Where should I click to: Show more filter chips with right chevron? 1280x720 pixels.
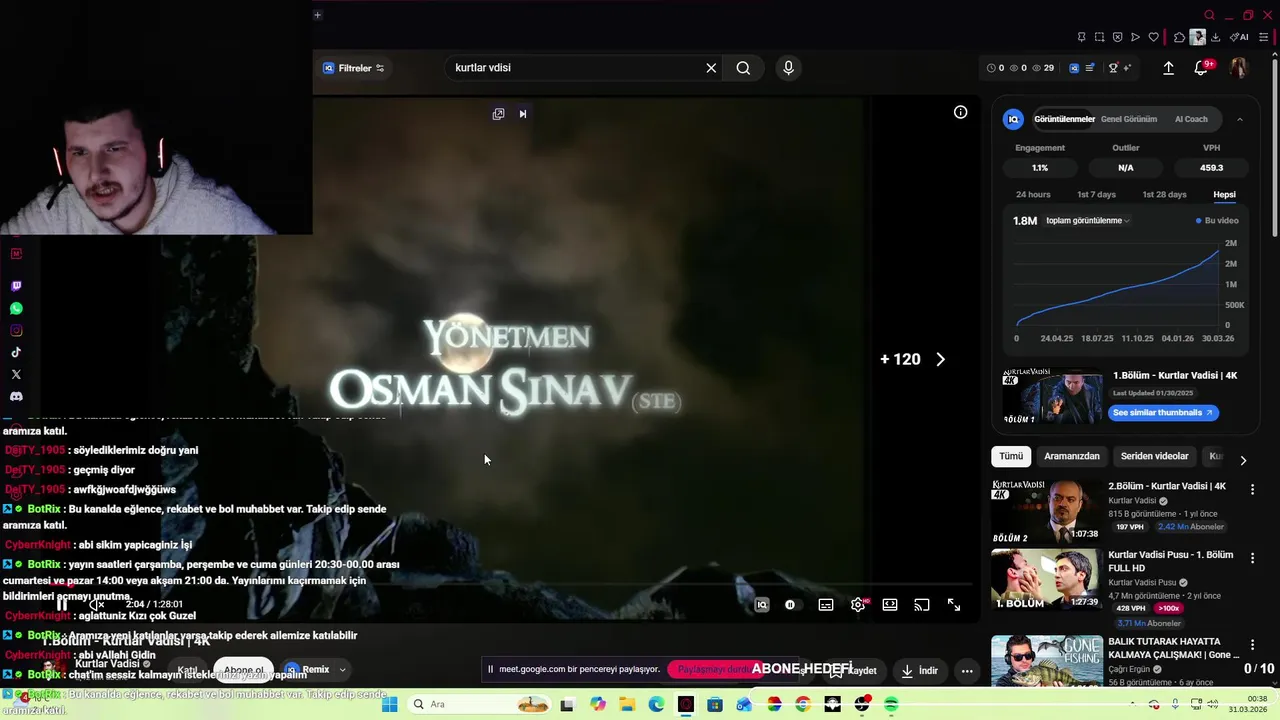coord(1243,460)
